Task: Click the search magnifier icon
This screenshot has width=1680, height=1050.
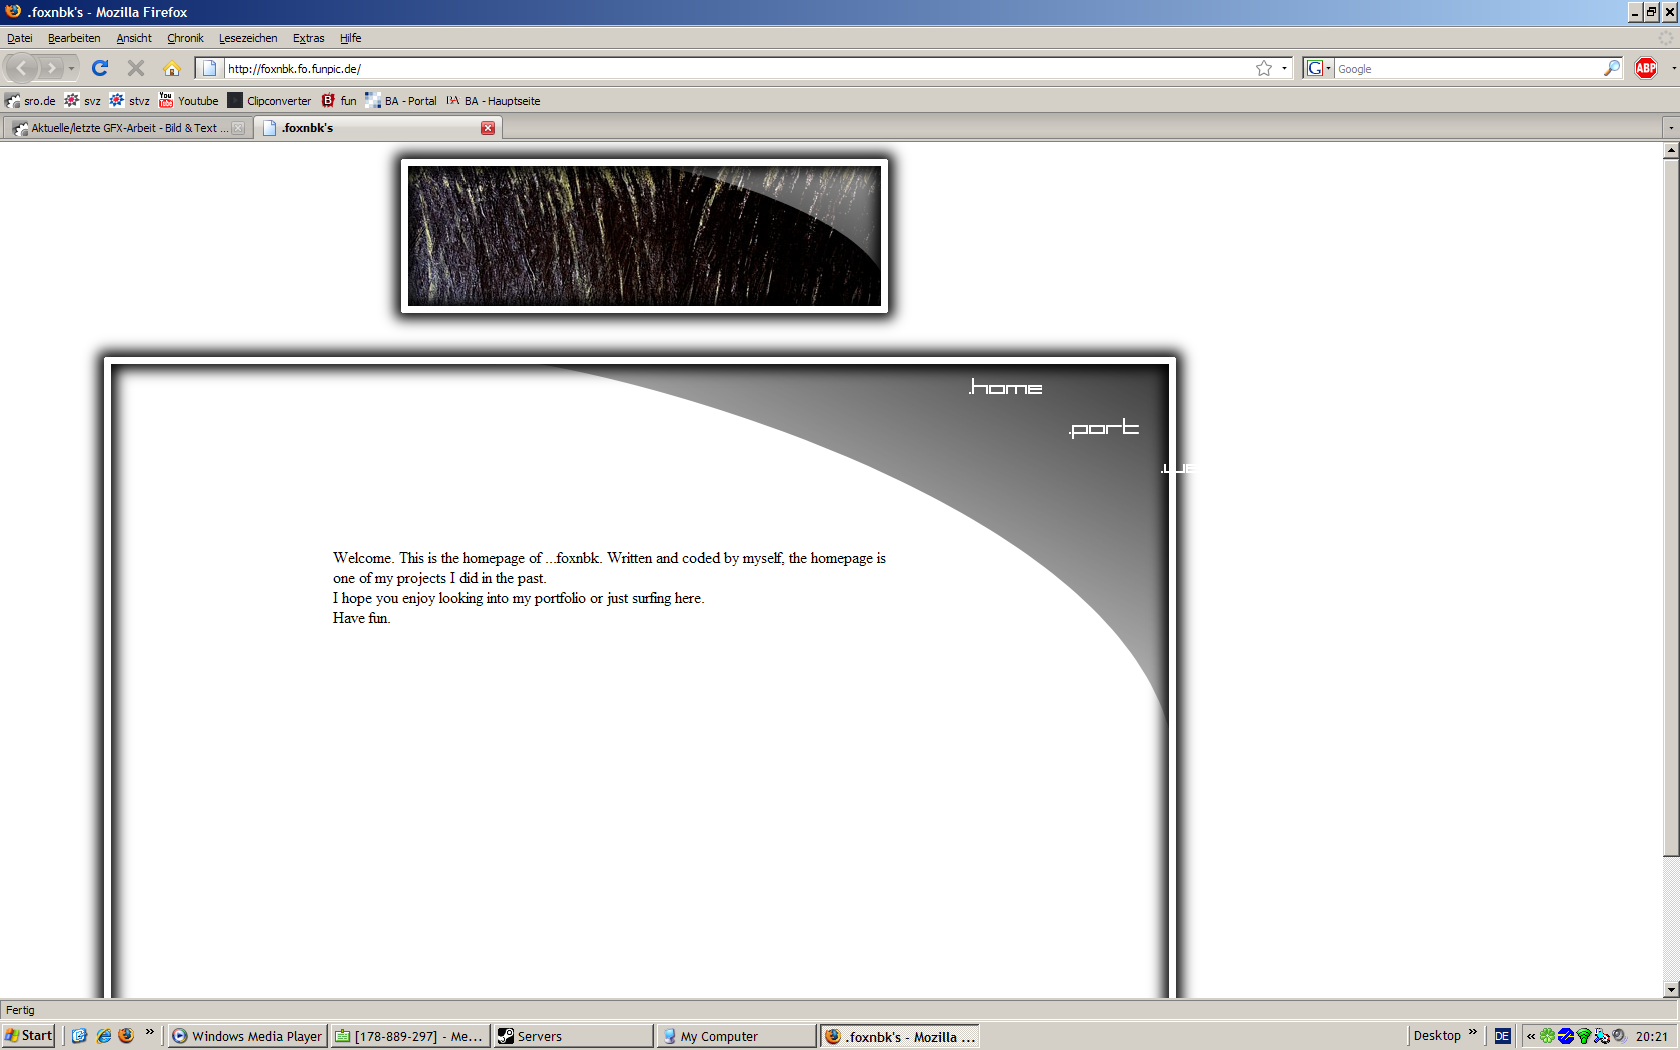Action: pos(1611,68)
